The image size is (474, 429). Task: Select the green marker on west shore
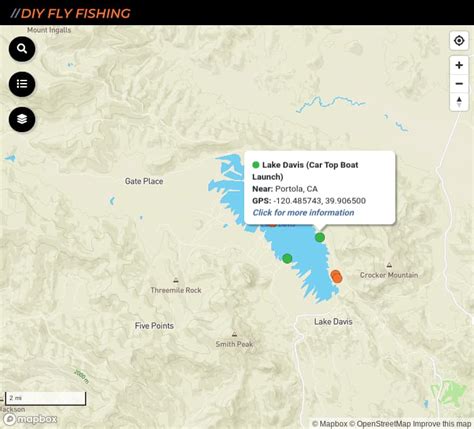[x=287, y=258]
